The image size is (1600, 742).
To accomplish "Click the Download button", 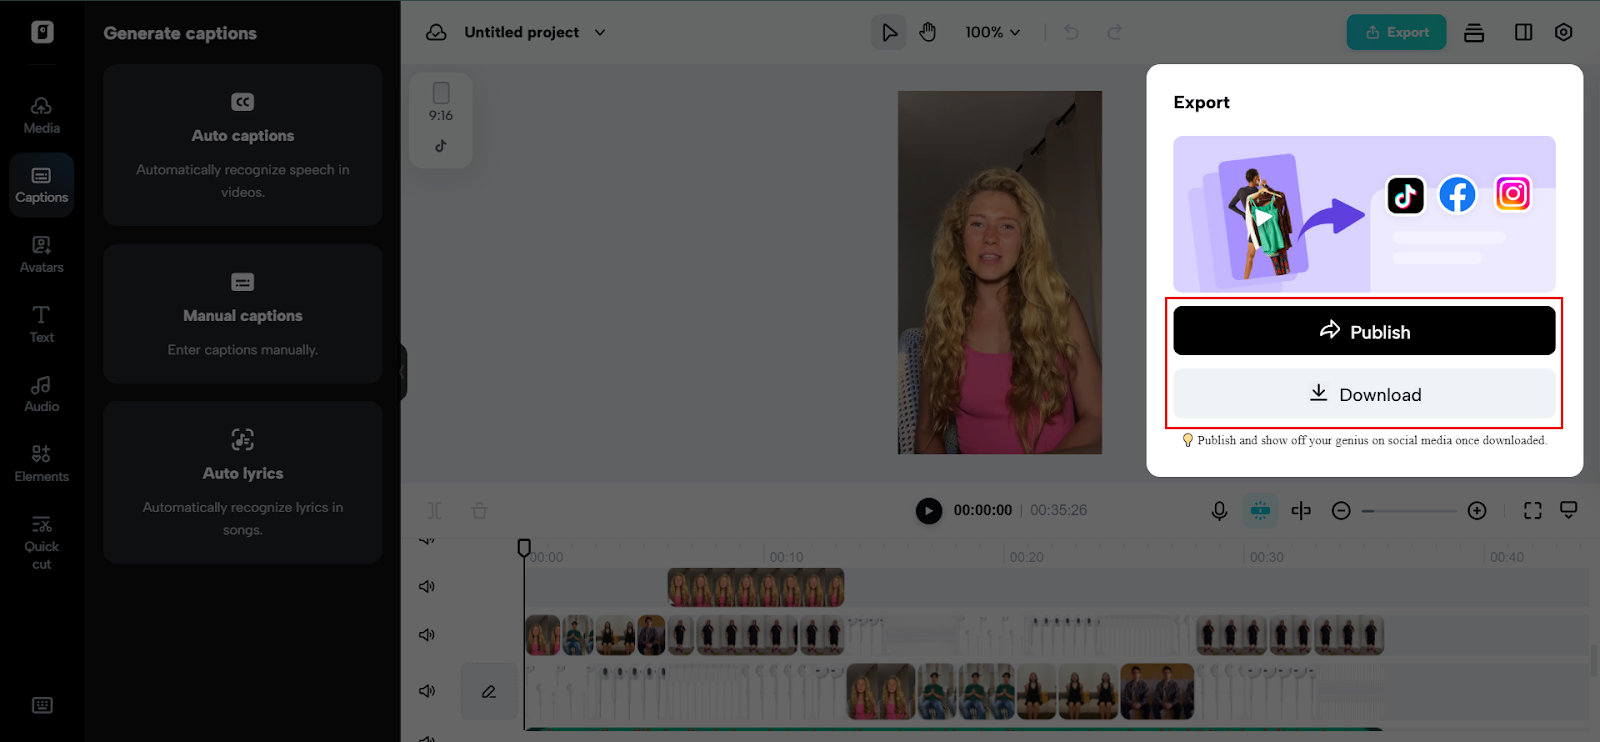I will tap(1364, 394).
